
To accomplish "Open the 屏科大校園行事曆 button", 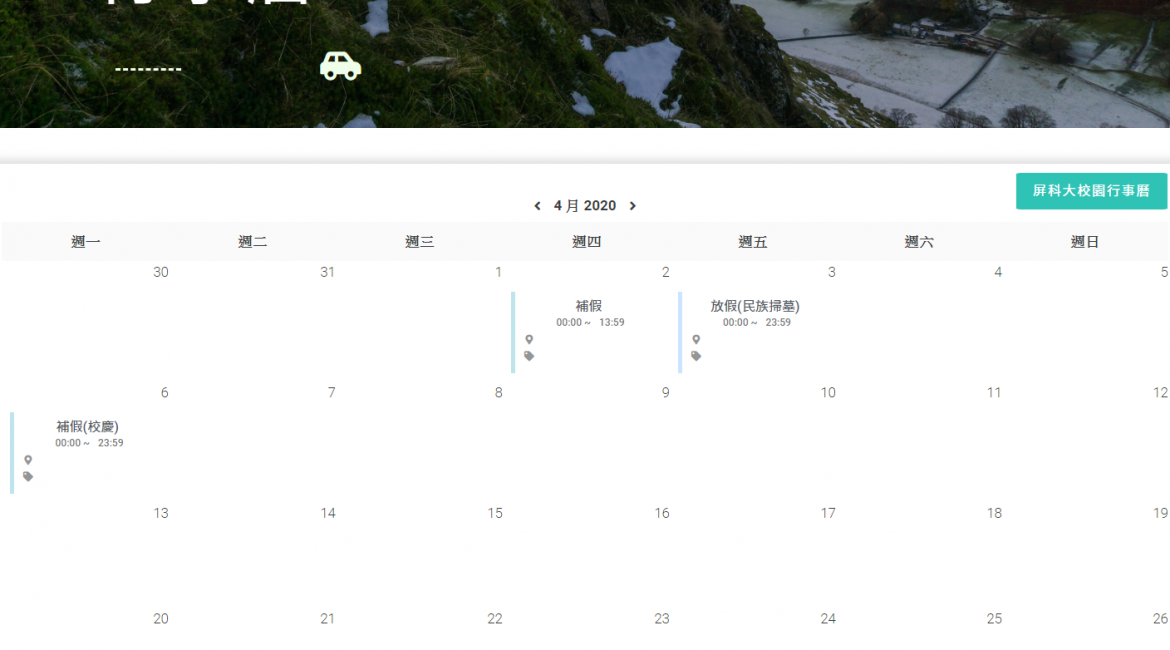I will [x=1091, y=191].
